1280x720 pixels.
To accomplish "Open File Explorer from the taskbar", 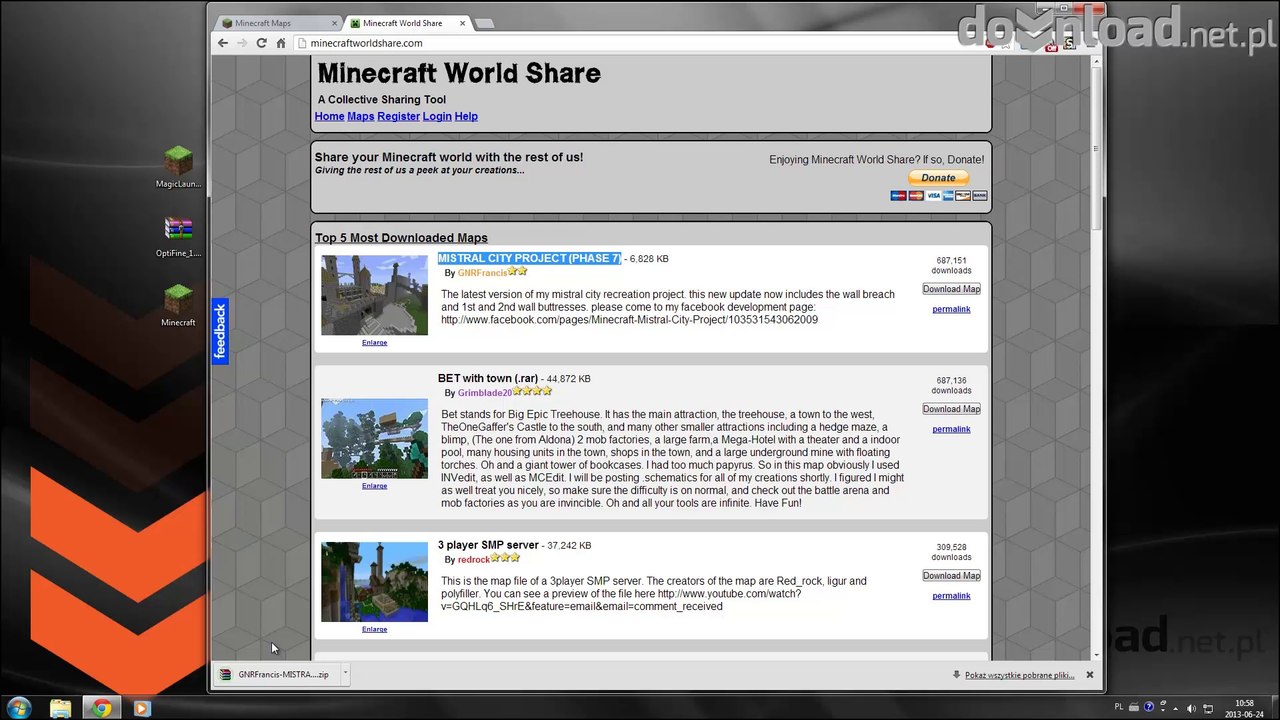I will [x=61, y=708].
